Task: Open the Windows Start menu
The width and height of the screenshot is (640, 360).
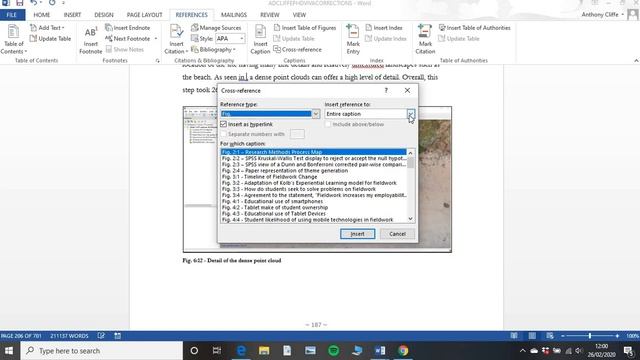Action: pyautogui.click(x=9, y=351)
